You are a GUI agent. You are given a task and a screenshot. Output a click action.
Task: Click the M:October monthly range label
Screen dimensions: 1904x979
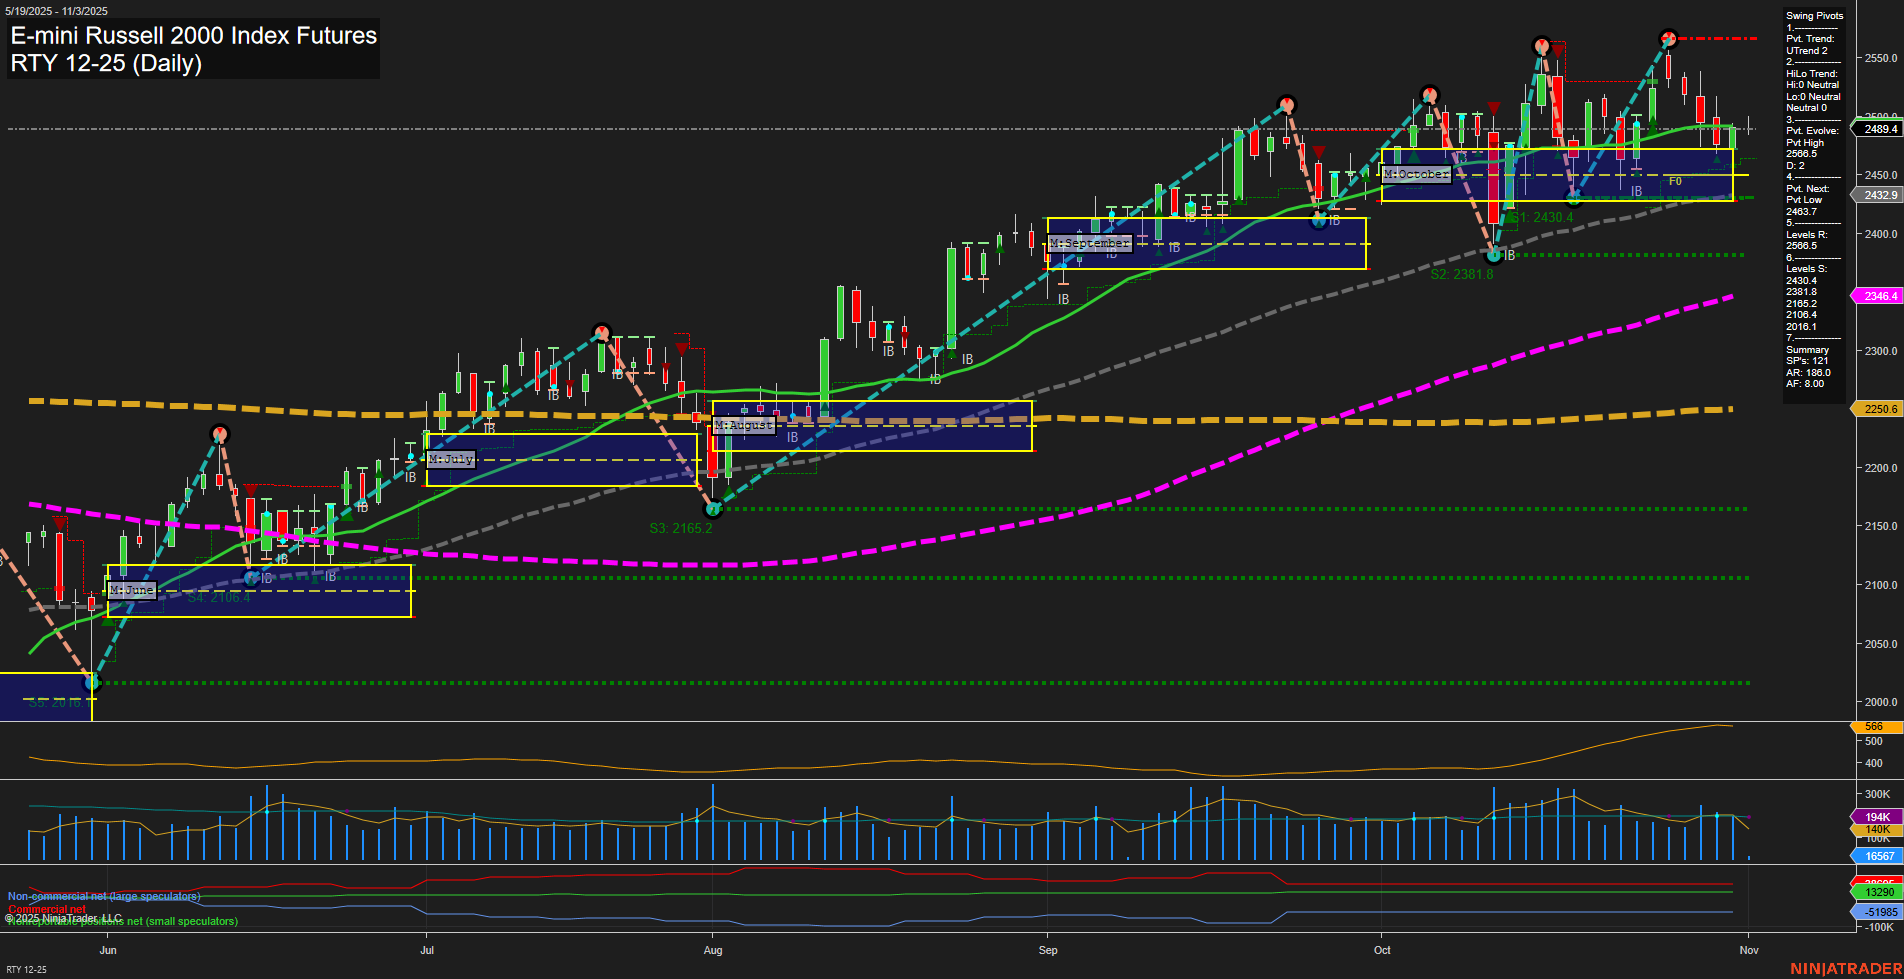1415,174
